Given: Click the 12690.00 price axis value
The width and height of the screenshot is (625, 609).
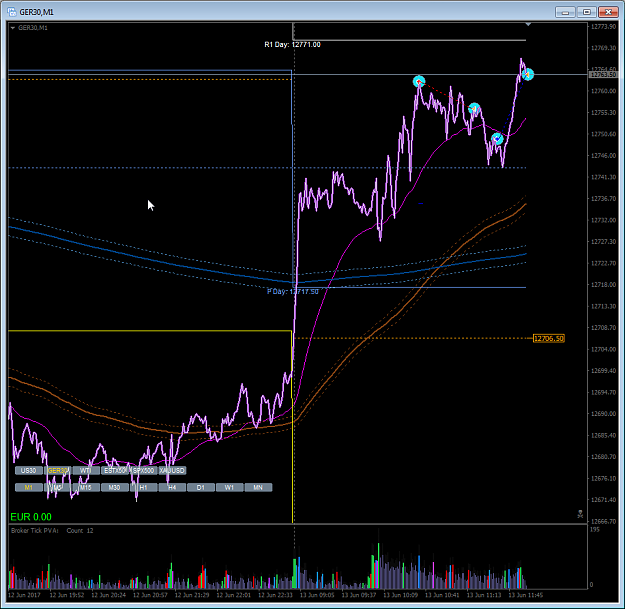Looking at the screenshot, I should coord(603,414).
